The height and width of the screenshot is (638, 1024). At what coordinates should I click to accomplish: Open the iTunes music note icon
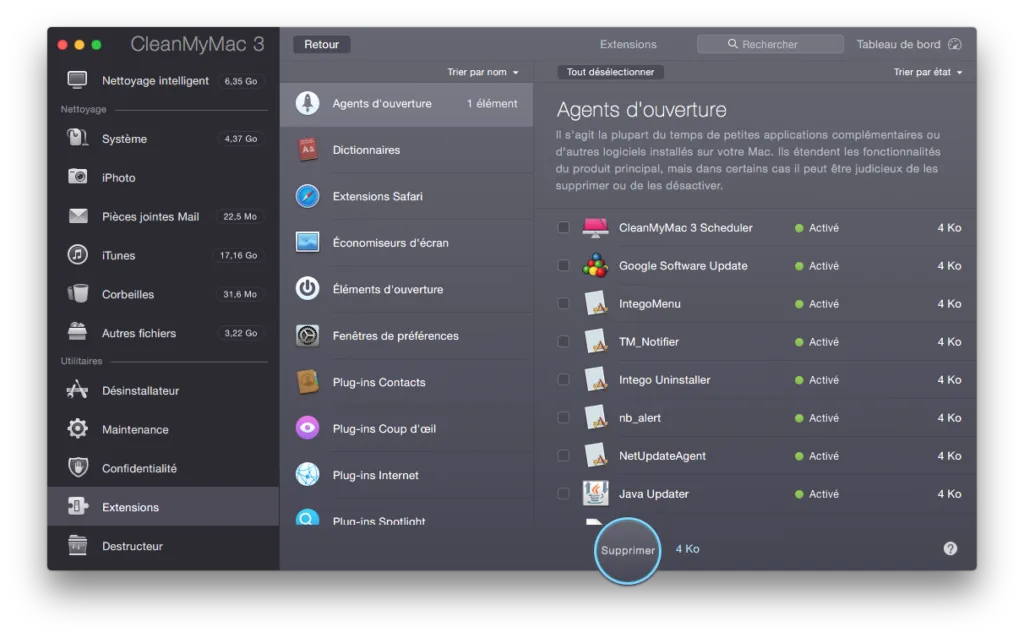click(x=77, y=254)
